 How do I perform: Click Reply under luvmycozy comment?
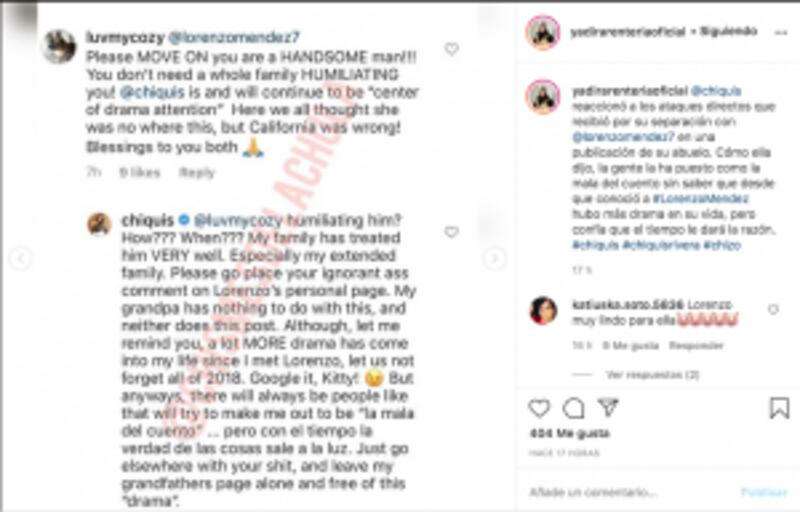tap(197, 172)
